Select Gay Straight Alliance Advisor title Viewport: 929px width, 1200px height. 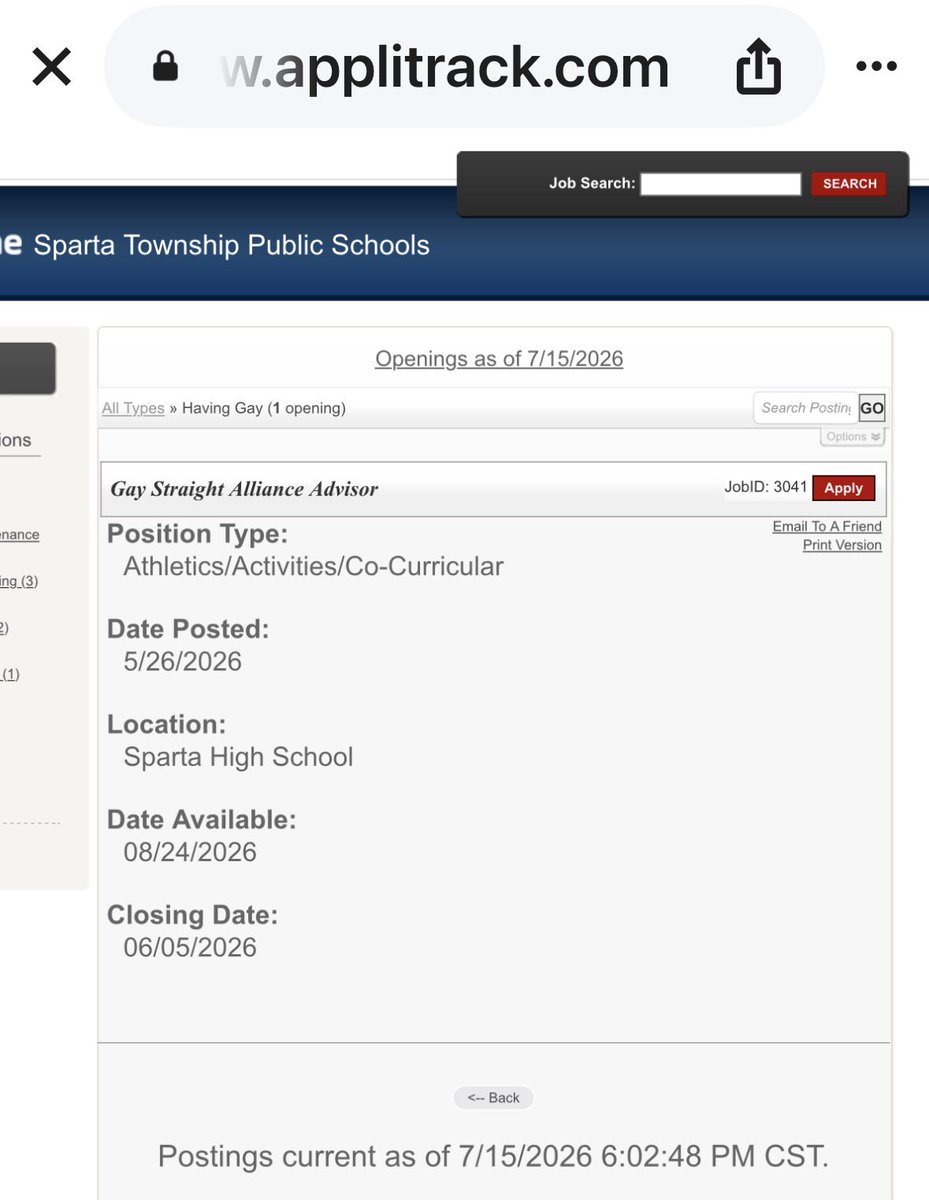244,489
